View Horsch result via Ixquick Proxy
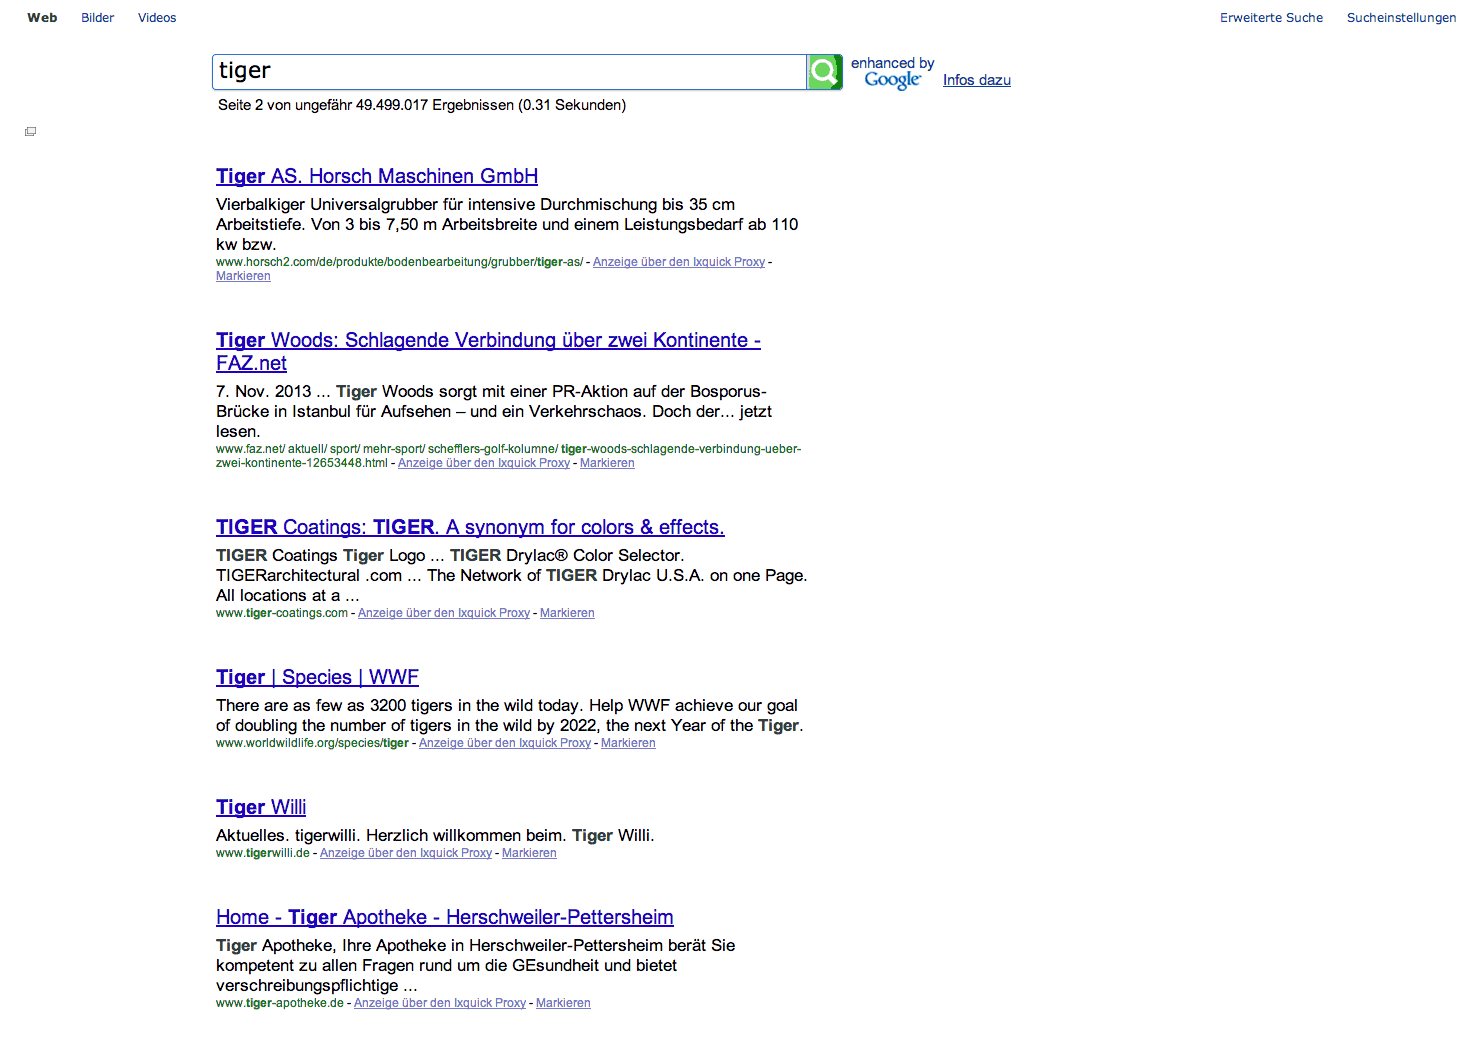Screen dimensions: 1484x1053 coord(679,262)
